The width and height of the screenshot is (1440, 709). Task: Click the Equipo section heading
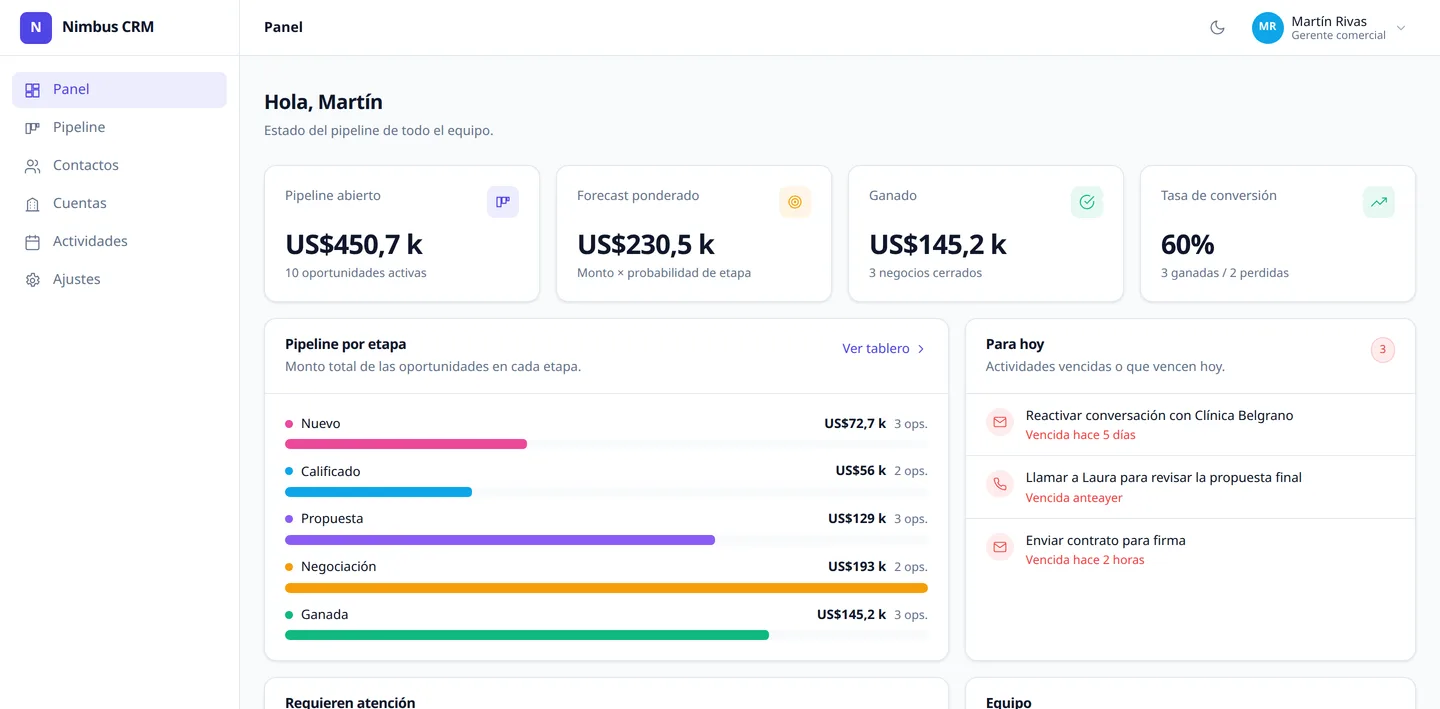point(1008,702)
